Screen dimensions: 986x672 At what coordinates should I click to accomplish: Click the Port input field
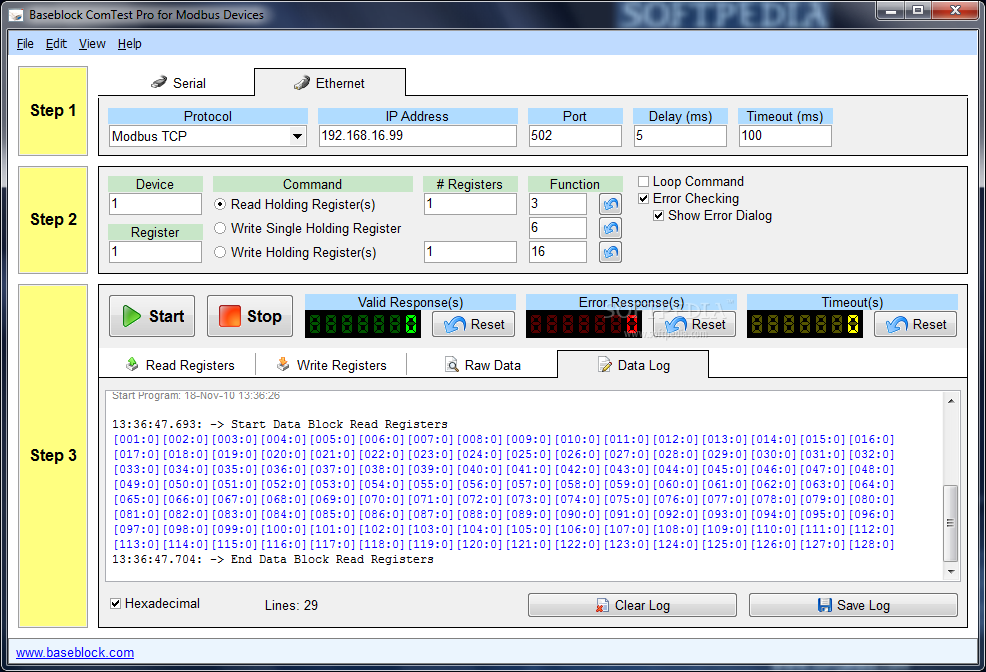coord(575,136)
